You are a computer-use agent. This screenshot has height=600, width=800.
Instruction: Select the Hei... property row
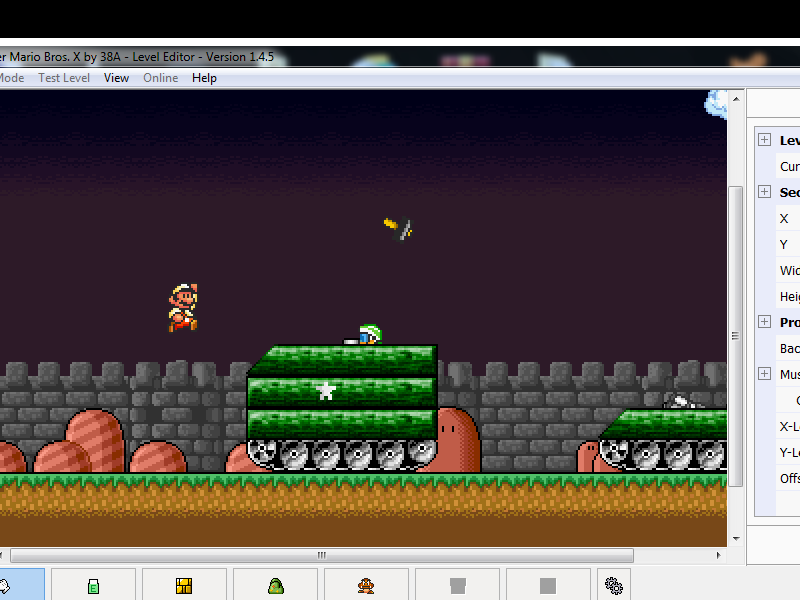pos(788,297)
